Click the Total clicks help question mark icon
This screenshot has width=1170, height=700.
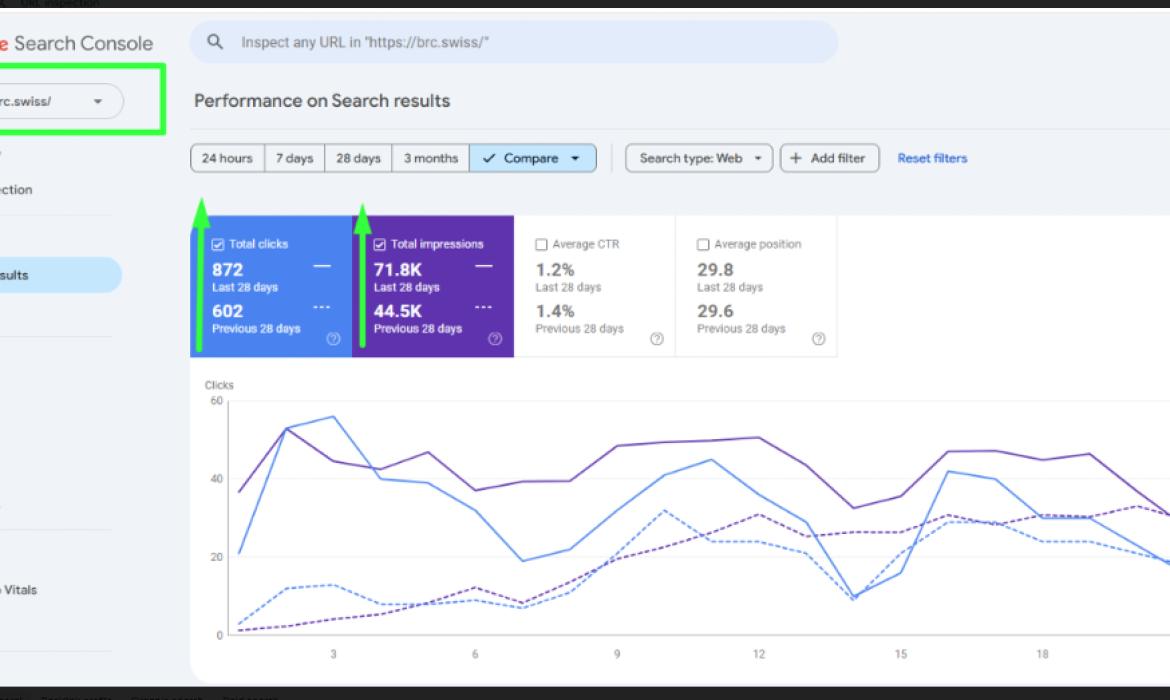tap(333, 339)
